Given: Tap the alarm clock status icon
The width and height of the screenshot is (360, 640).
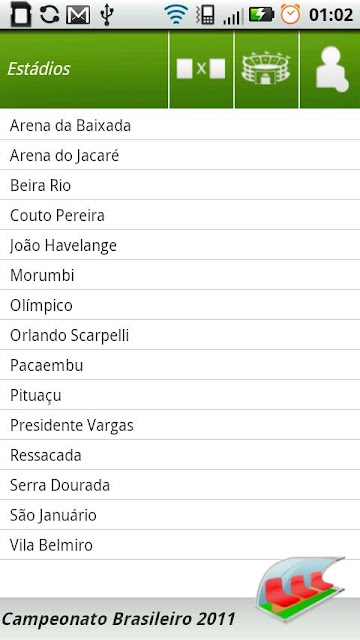Looking at the screenshot, I should coord(290,15).
